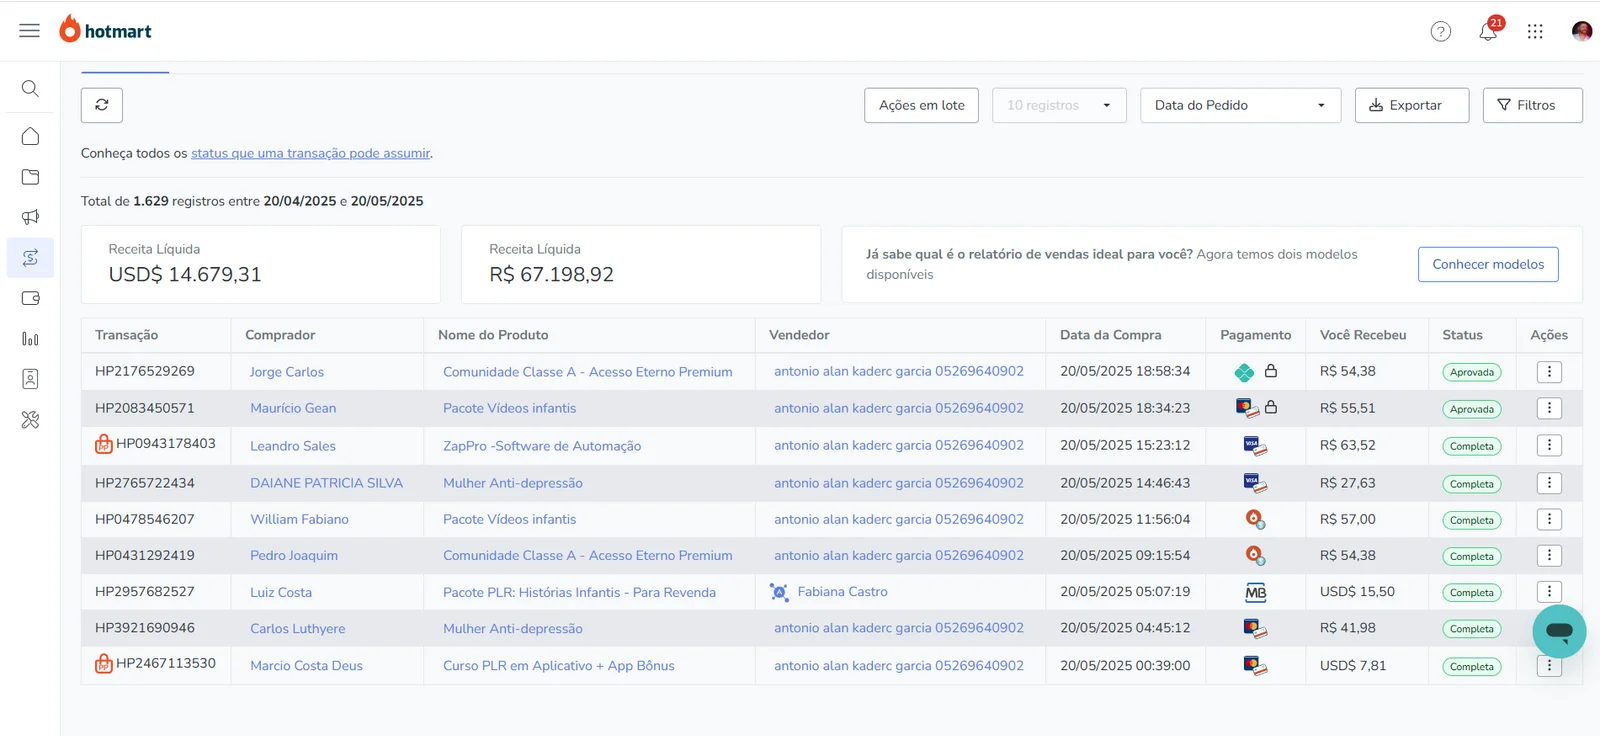Viewport: 1600px width, 736px height.
Task: Open the user profile avatar
Action: 1582,31
